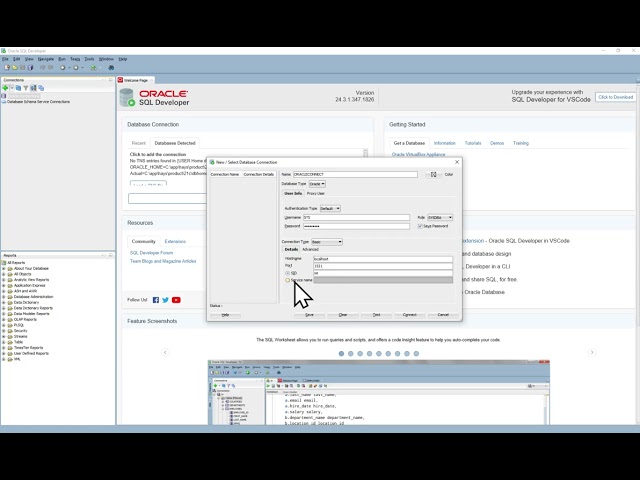
Task: Toggle the Save Password checkbox
Action: pyautogui.click(x=420, y=226)
